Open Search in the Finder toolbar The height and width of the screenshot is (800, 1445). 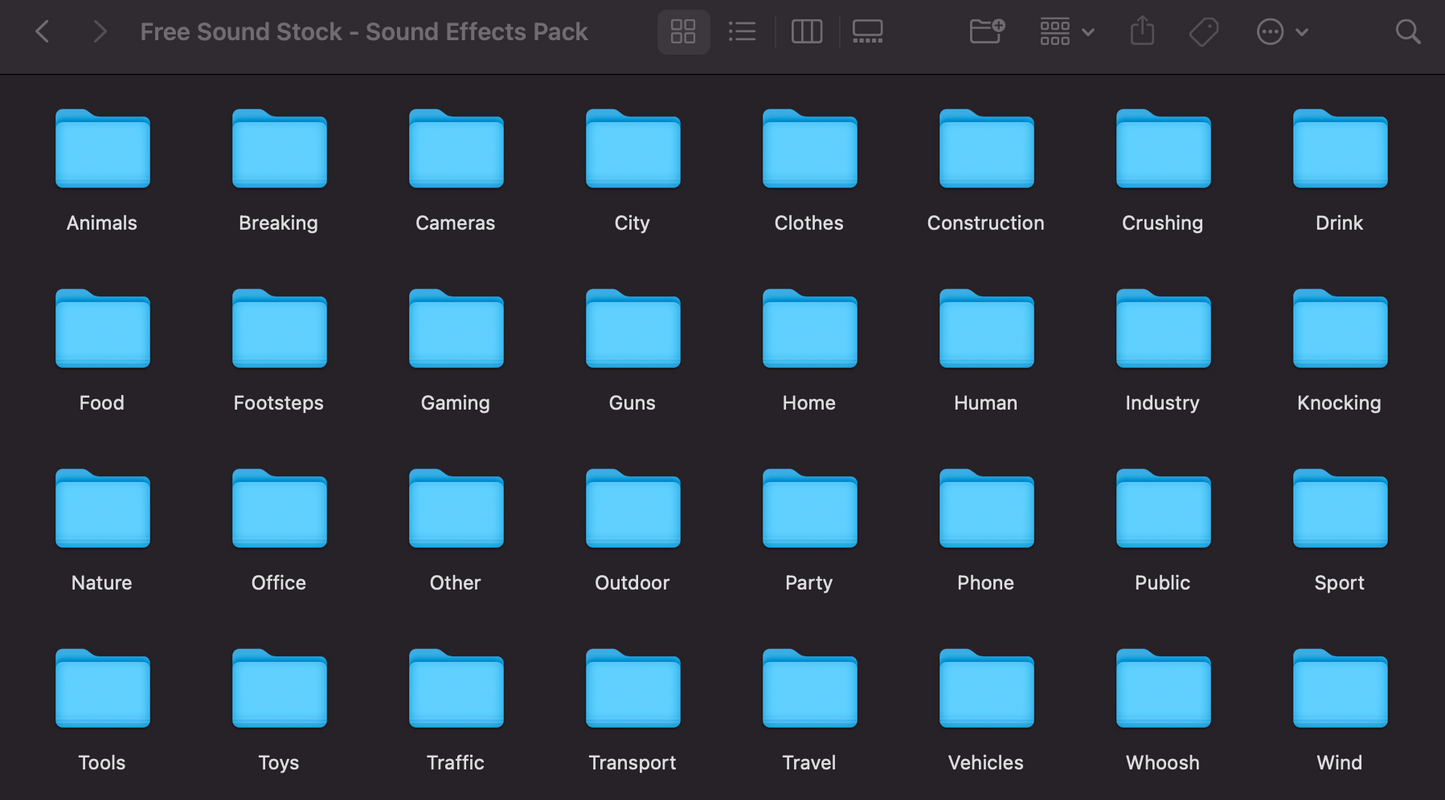coord(1408,31)
